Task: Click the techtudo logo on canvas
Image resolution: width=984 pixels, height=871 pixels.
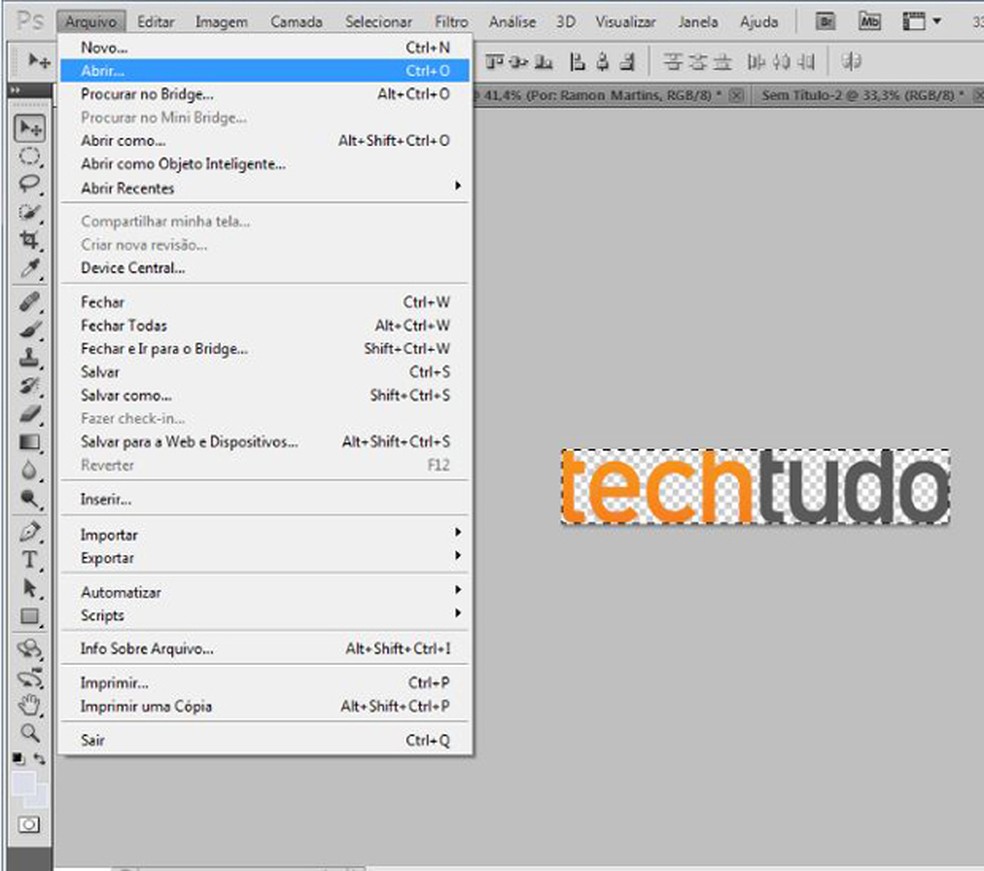Action: (755, 486)
